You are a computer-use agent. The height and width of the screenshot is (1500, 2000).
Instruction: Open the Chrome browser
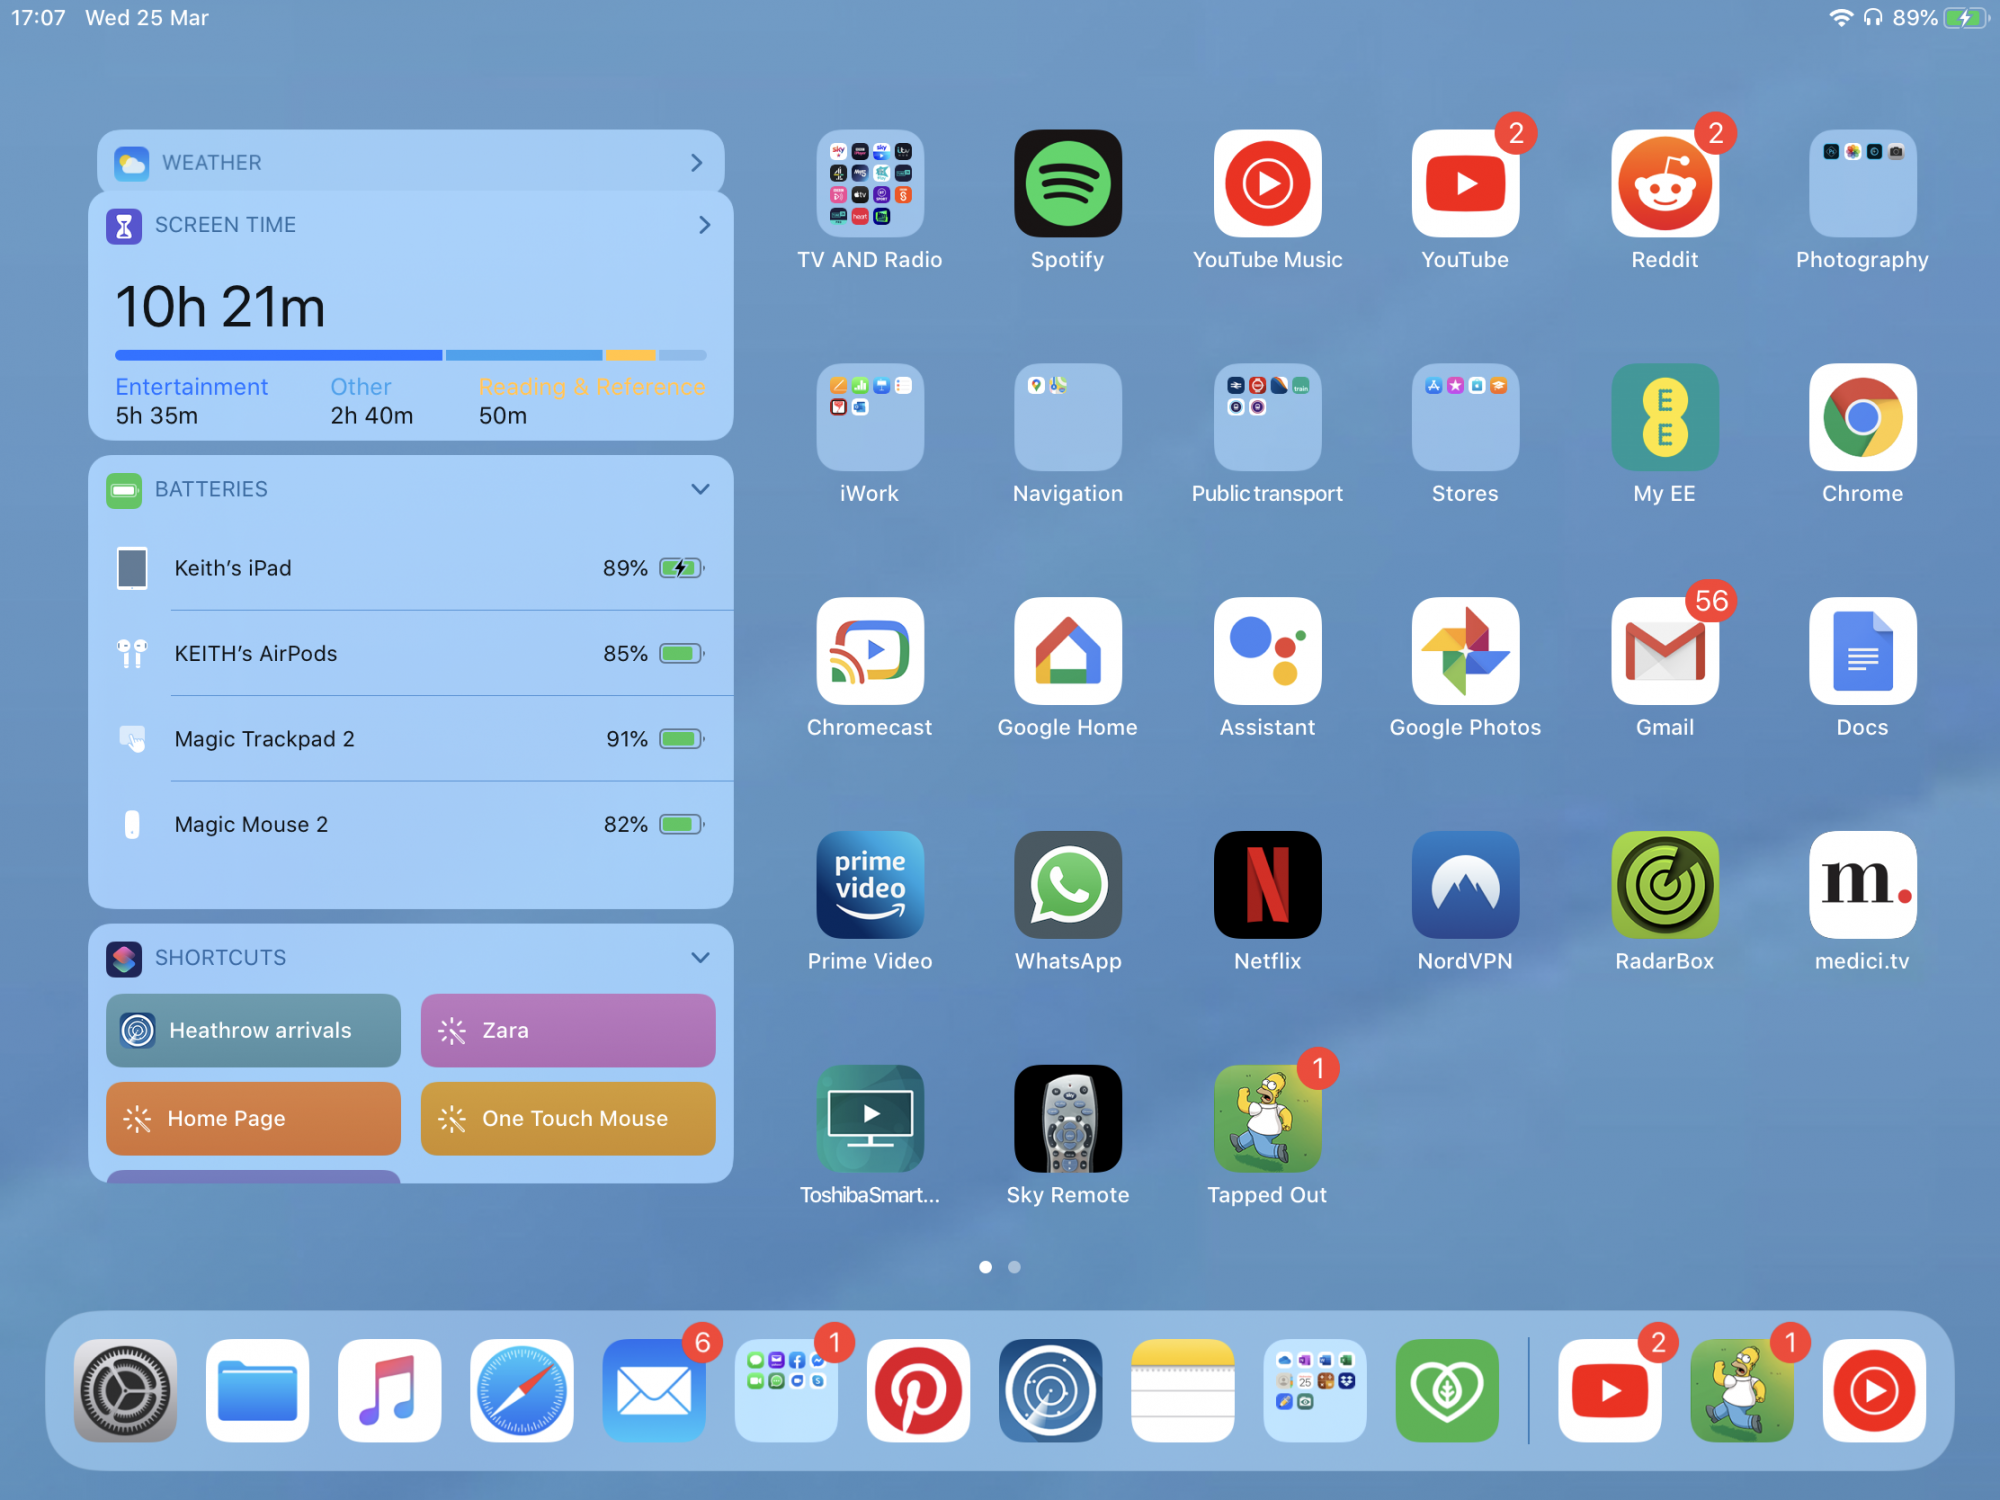(1862, 417)
